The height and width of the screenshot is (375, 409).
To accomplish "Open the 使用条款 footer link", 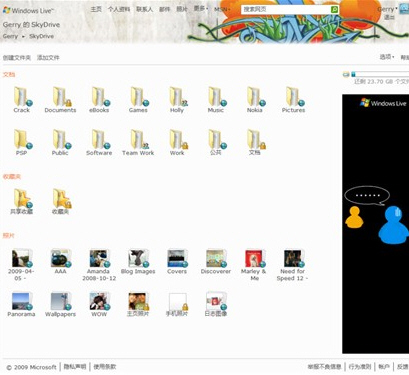I will click(x=105, y=367).
